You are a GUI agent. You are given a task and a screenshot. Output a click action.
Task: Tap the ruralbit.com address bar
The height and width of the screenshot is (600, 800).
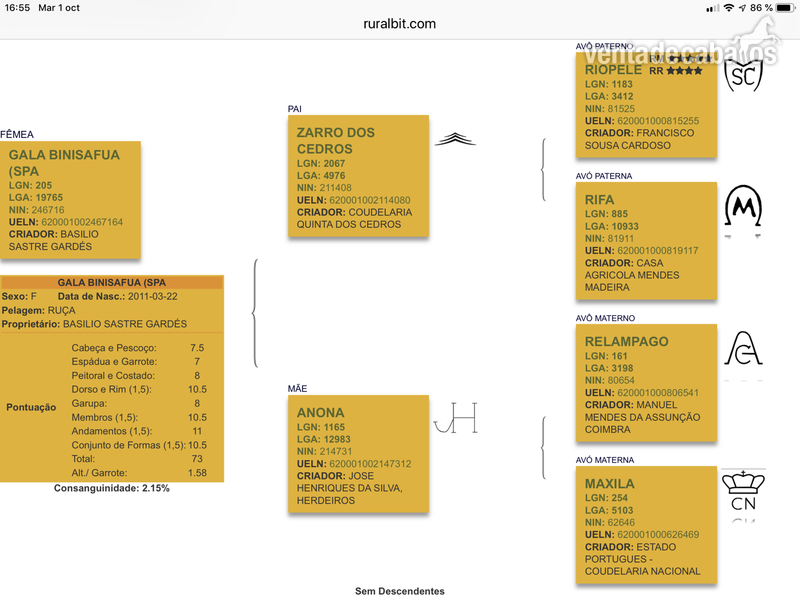pos(399,24)
